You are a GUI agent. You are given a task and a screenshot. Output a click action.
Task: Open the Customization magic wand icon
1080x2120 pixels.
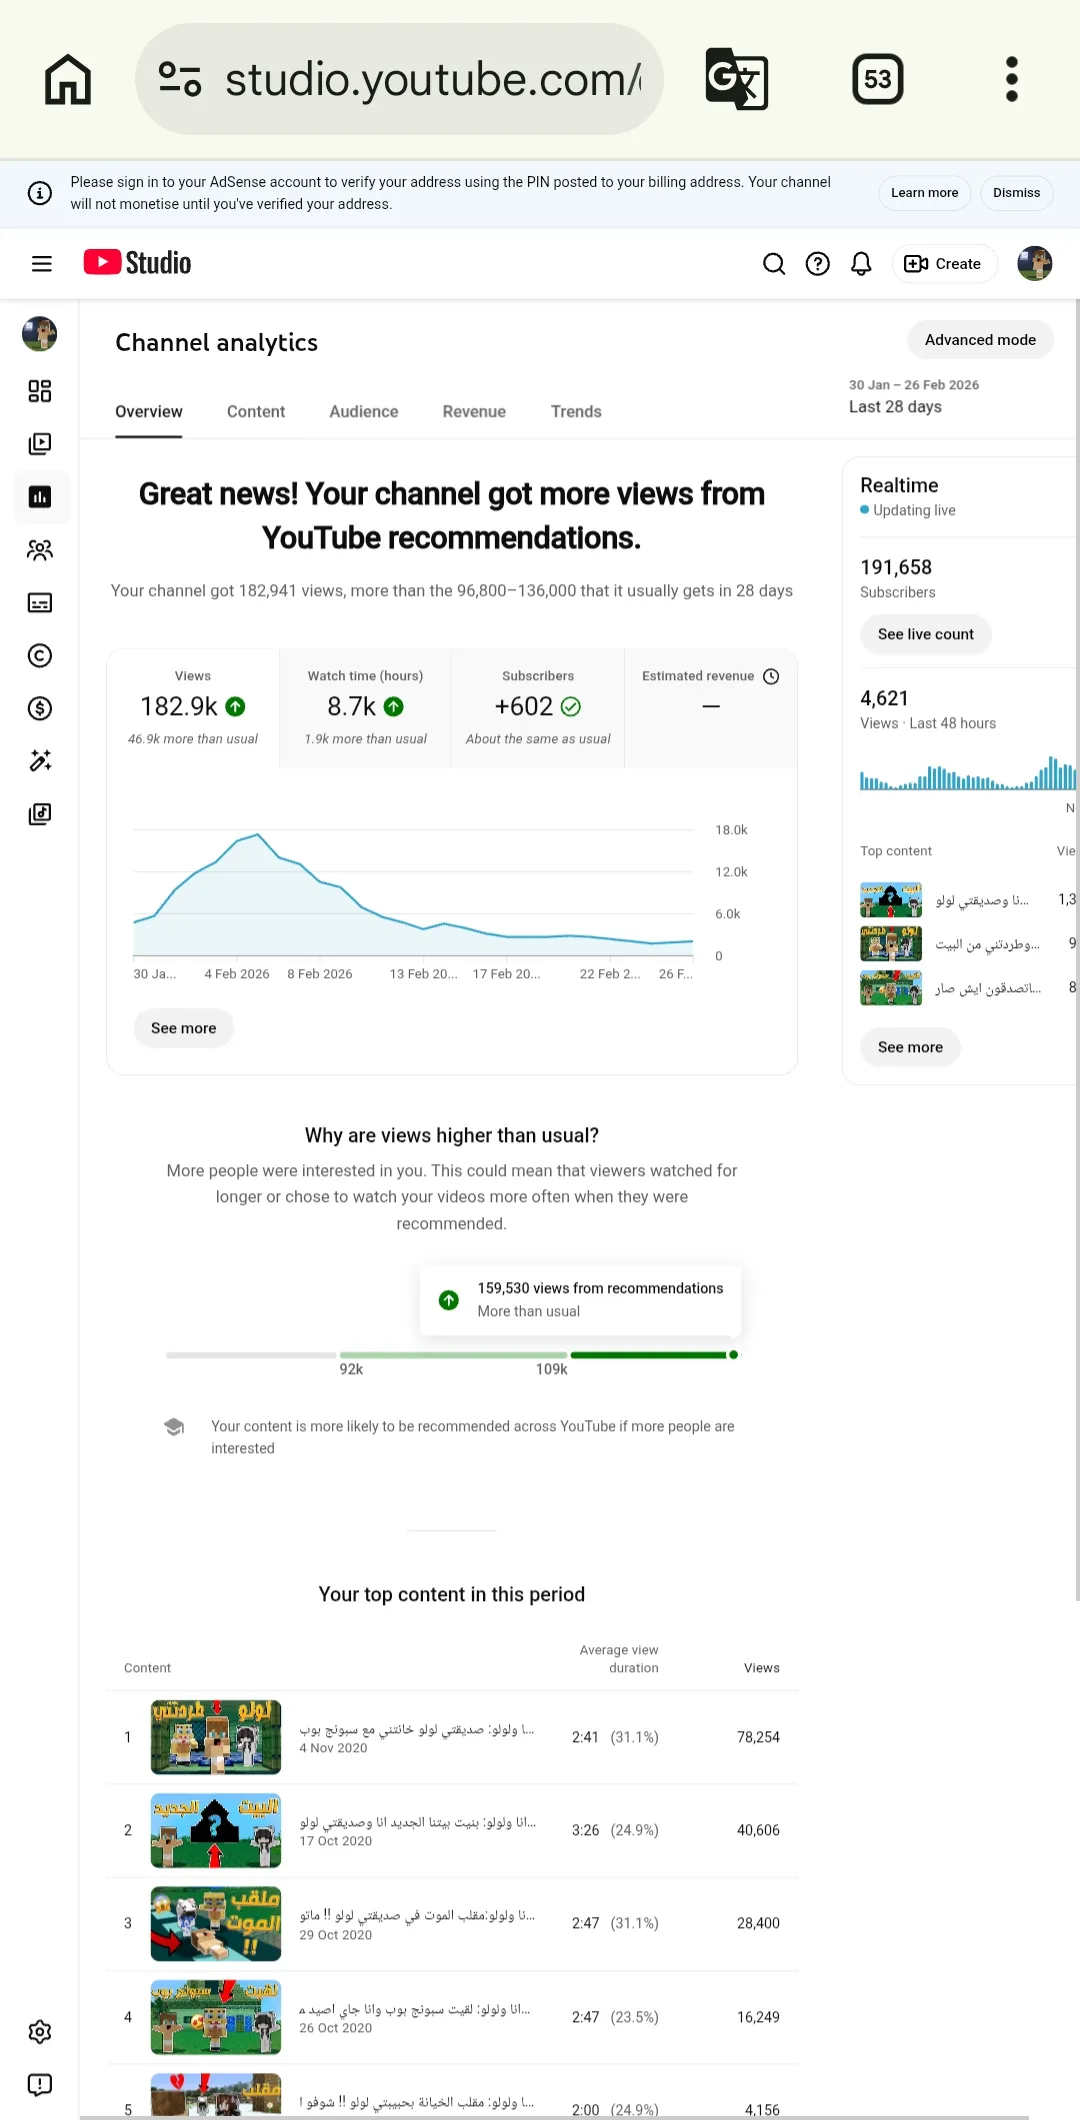[40, 761]
